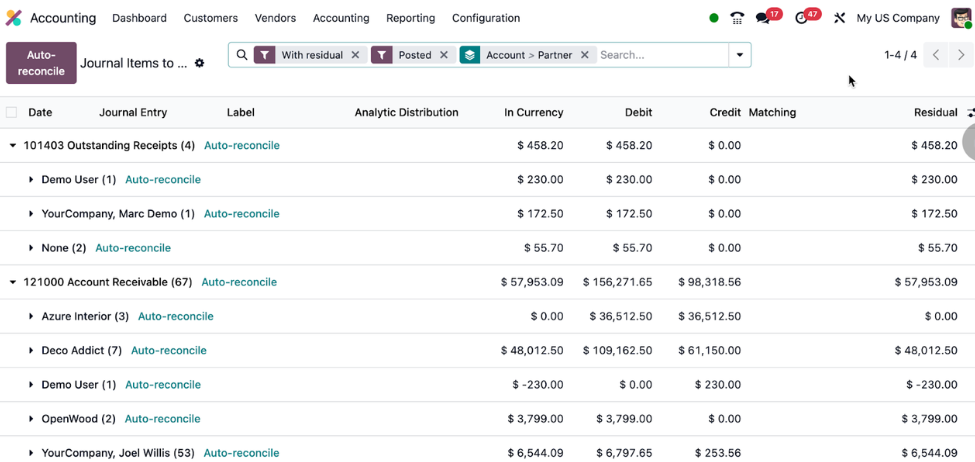
Task: Switch company via My US Company
Action: click(898, 18)
